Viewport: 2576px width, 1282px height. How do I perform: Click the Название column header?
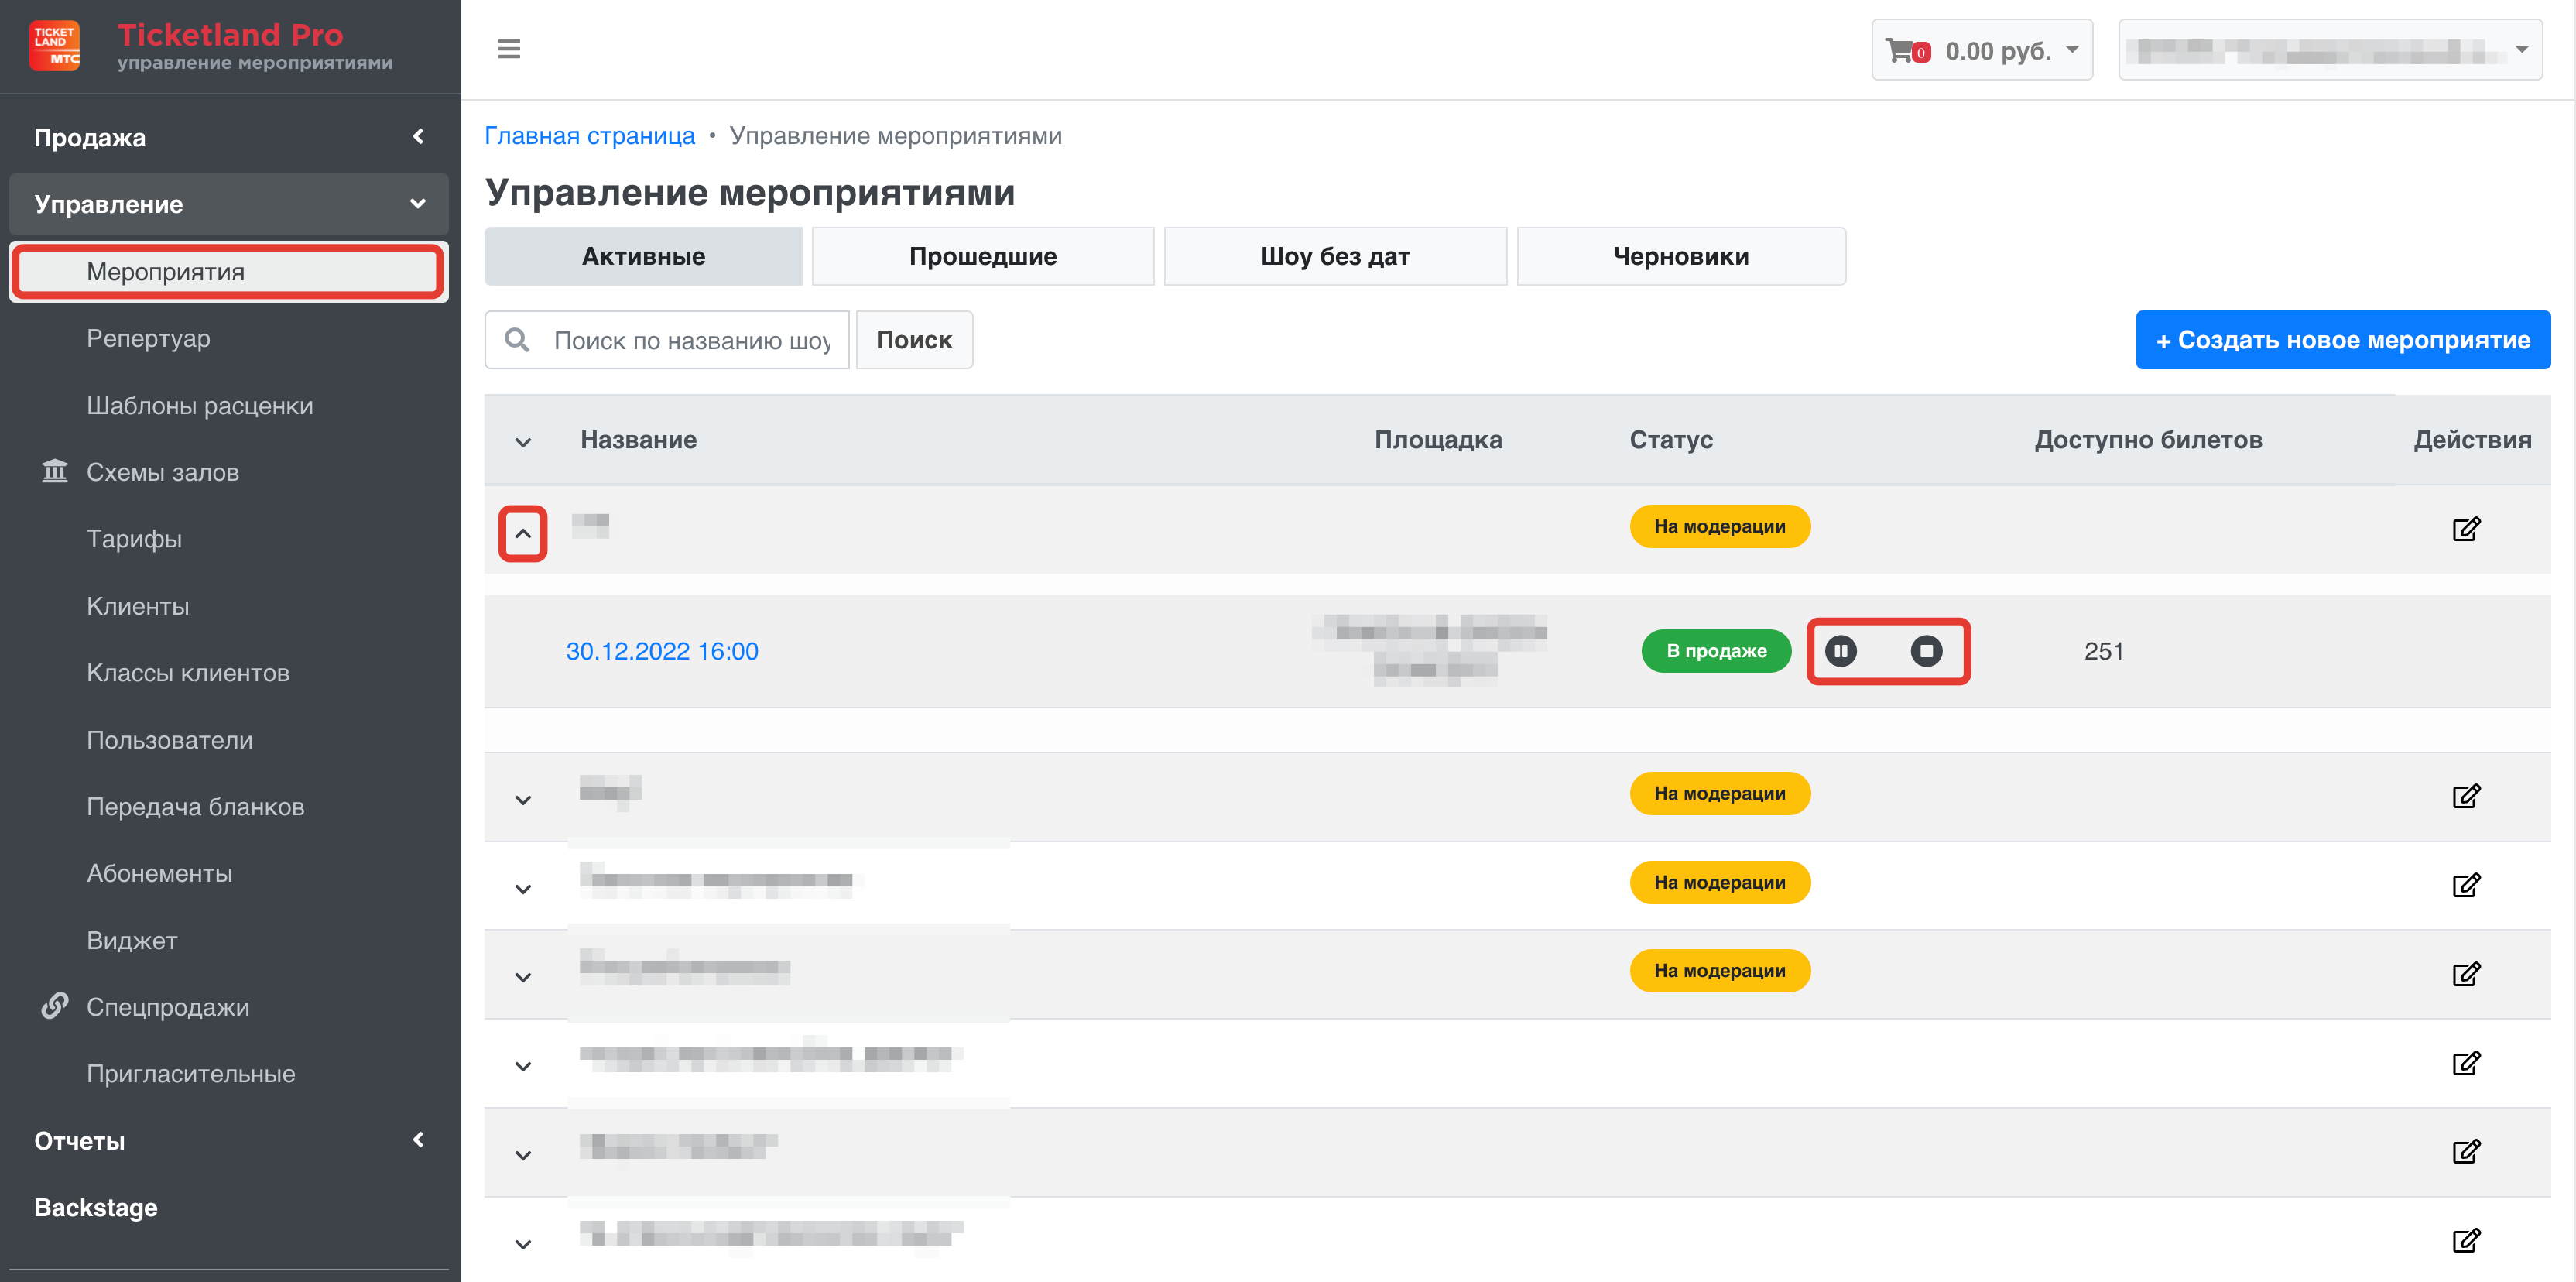pyautogui.click(x=639, y=440)
